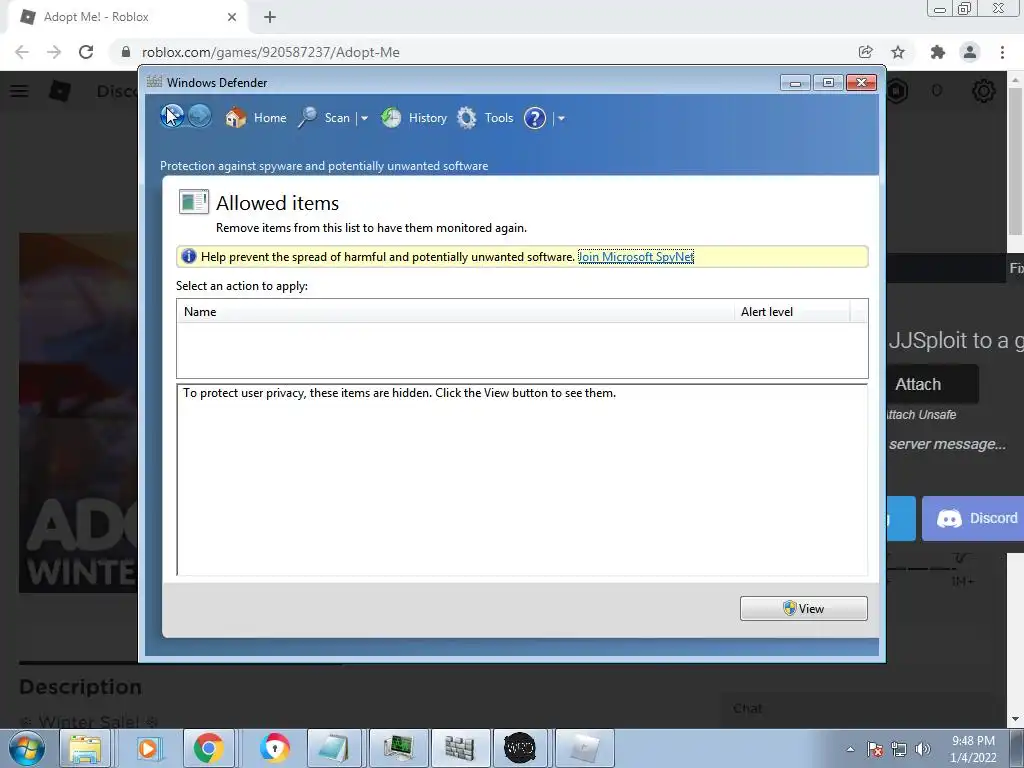This screenshot has height=768, width=1024.
Task: Go forward in Chrome browser
Action: 54,52
